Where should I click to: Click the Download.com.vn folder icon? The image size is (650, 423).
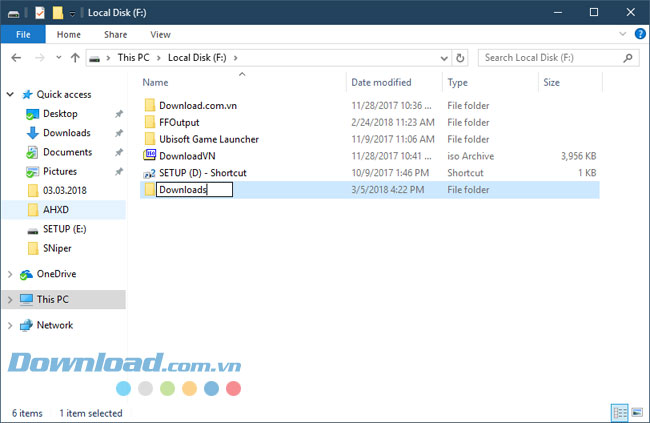coord(150,105)
